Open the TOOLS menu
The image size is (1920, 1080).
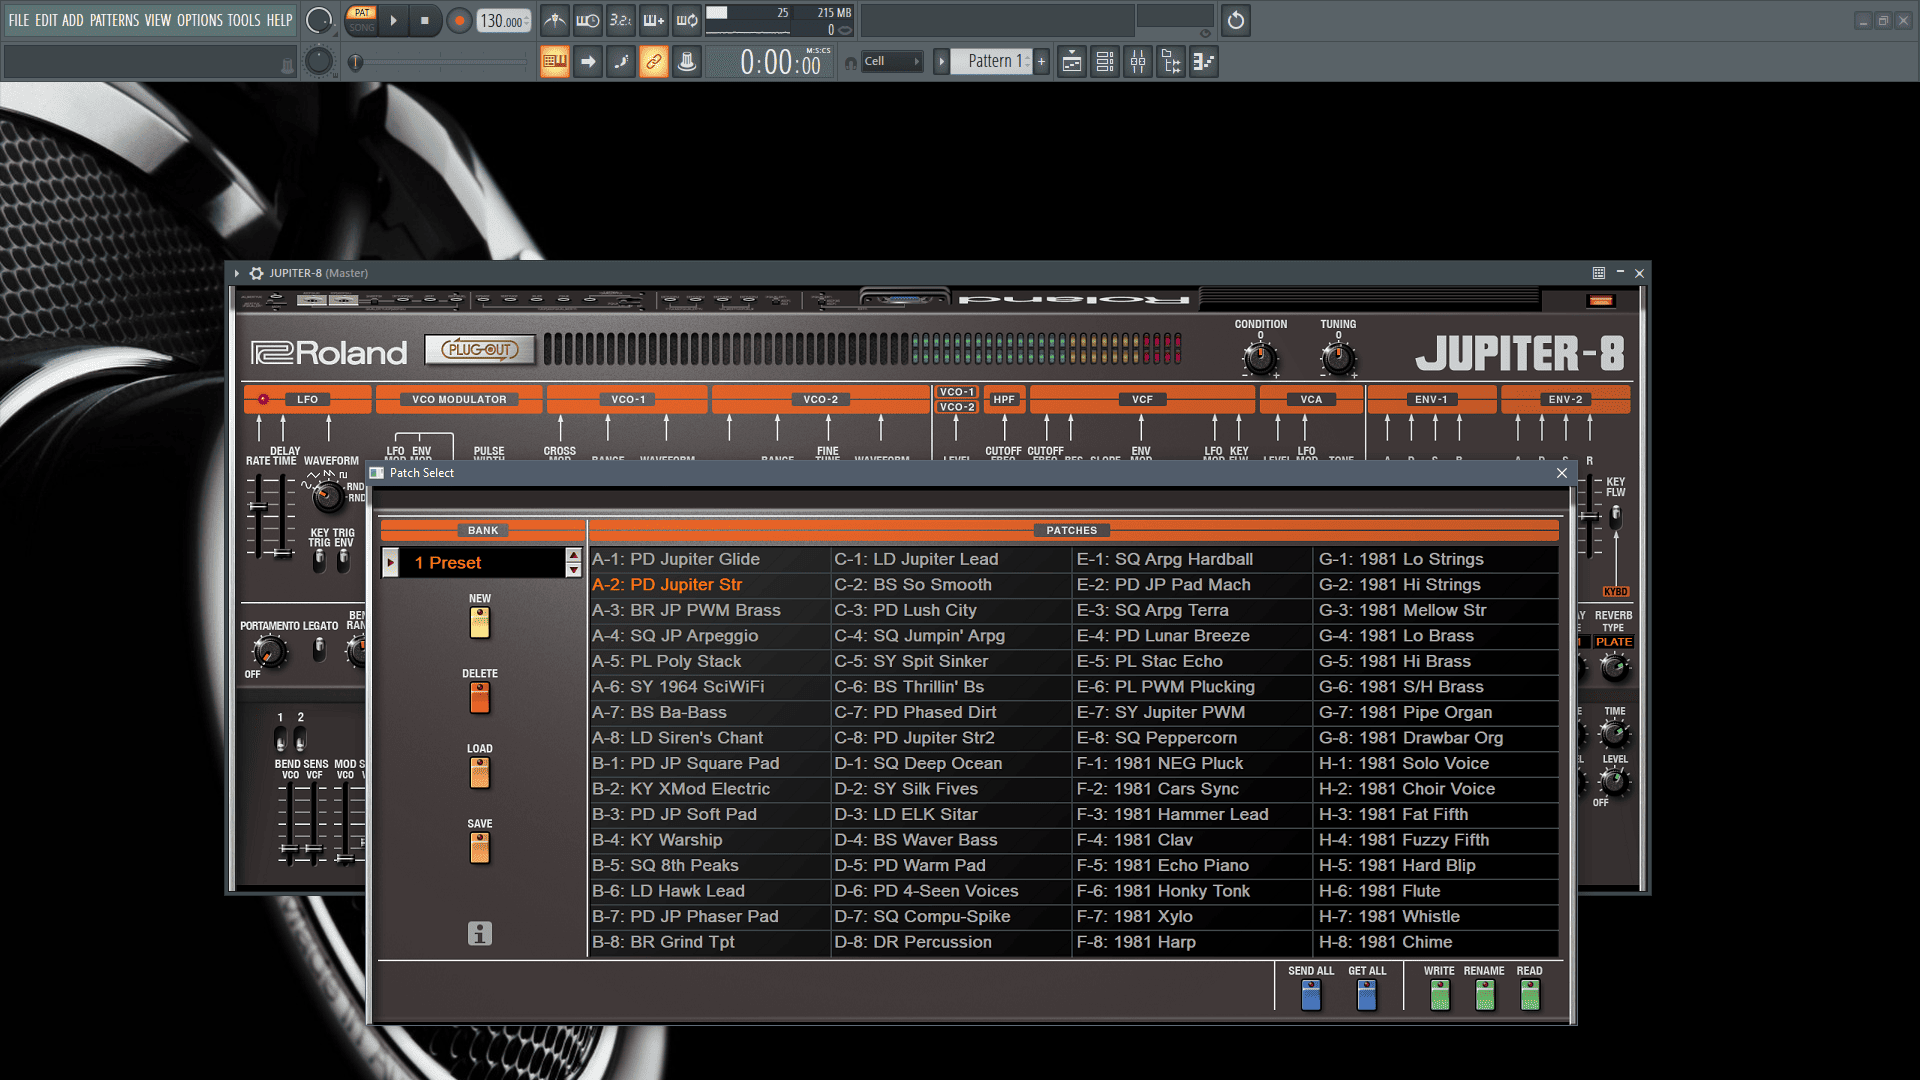[244, 20]
